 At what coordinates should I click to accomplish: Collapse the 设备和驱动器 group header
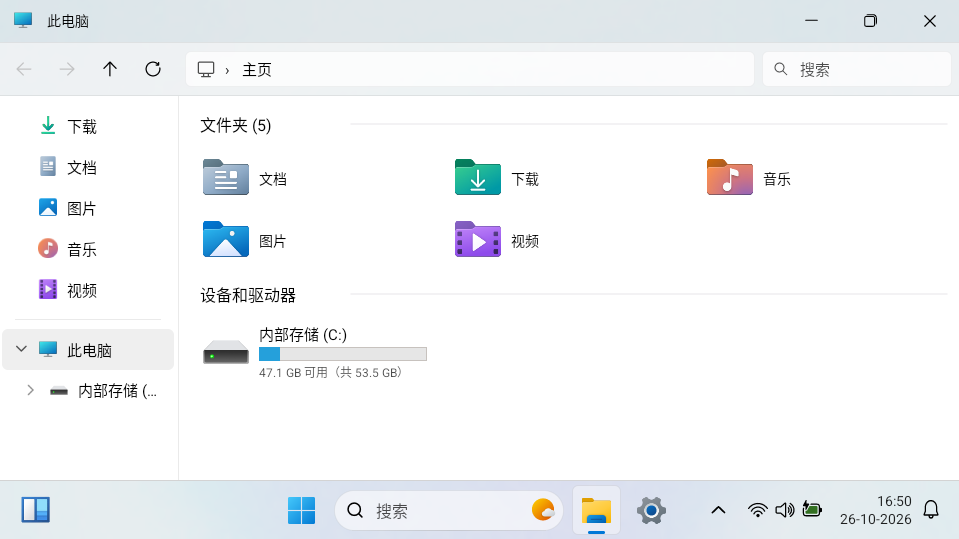pyautogui.click(x=248, y=296)
